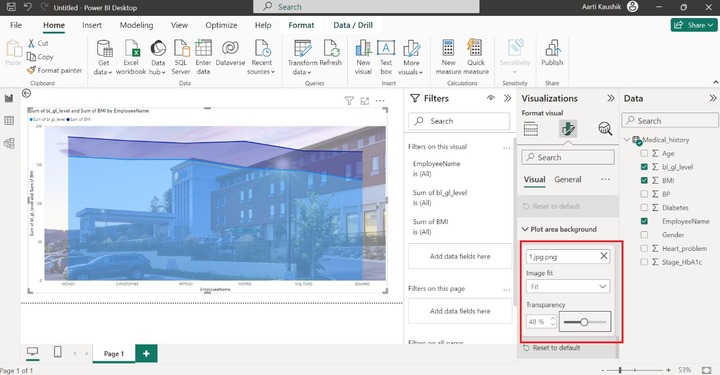Open Recent sources list
The width and height of the screenshot is (720, 375).
tap(261, 57)
